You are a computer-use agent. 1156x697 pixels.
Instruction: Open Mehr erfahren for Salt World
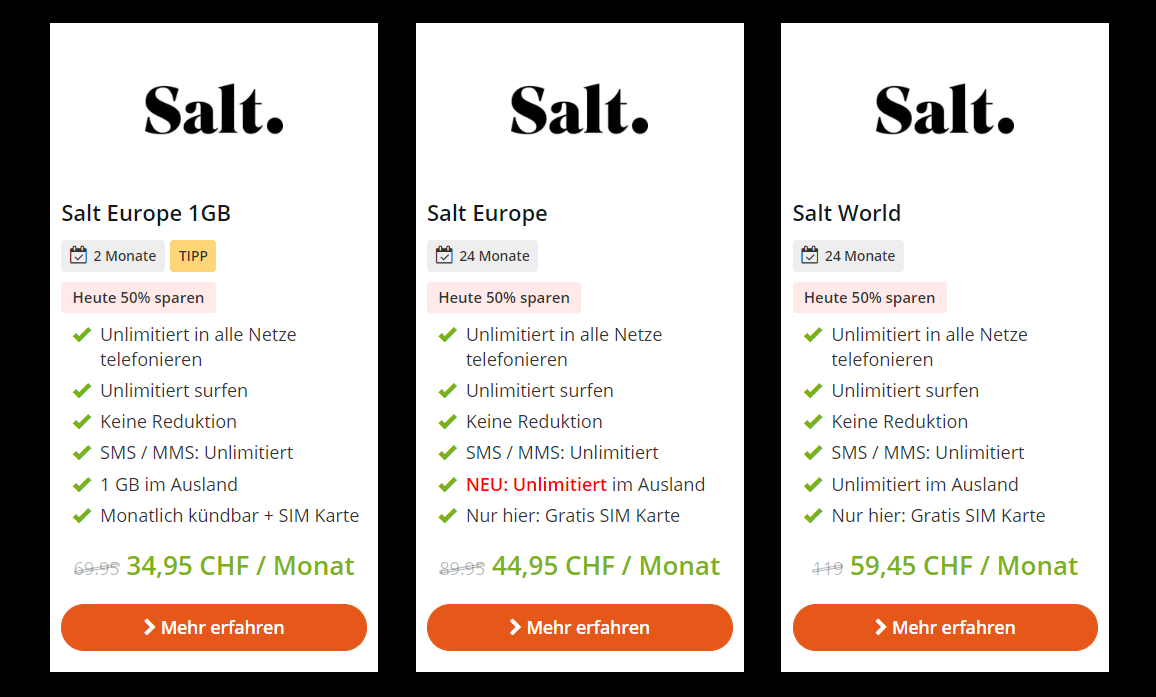[945, 627]
